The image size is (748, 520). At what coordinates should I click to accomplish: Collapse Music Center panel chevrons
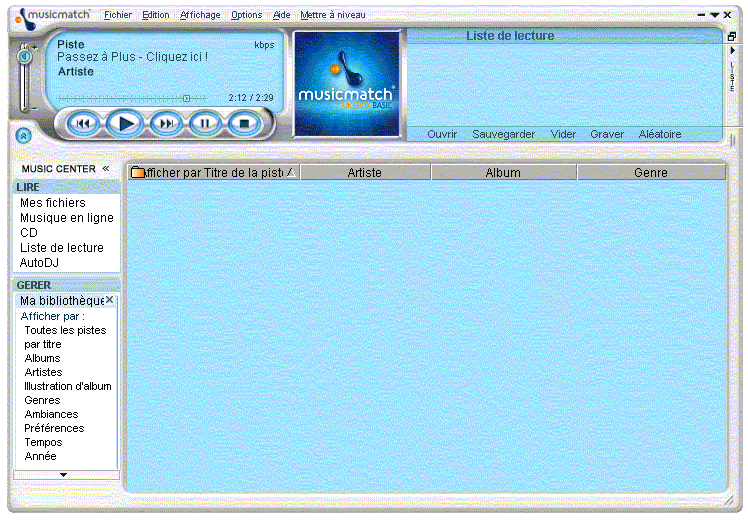106,168
